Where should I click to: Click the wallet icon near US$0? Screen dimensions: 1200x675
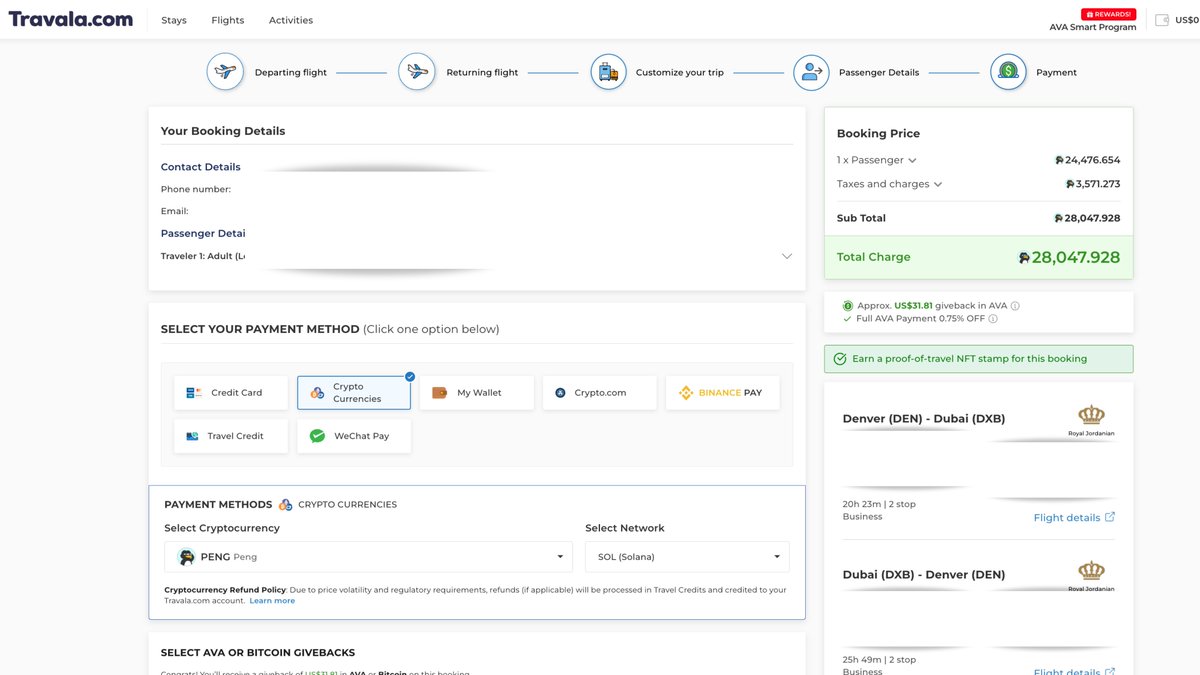coord(1162,20)
